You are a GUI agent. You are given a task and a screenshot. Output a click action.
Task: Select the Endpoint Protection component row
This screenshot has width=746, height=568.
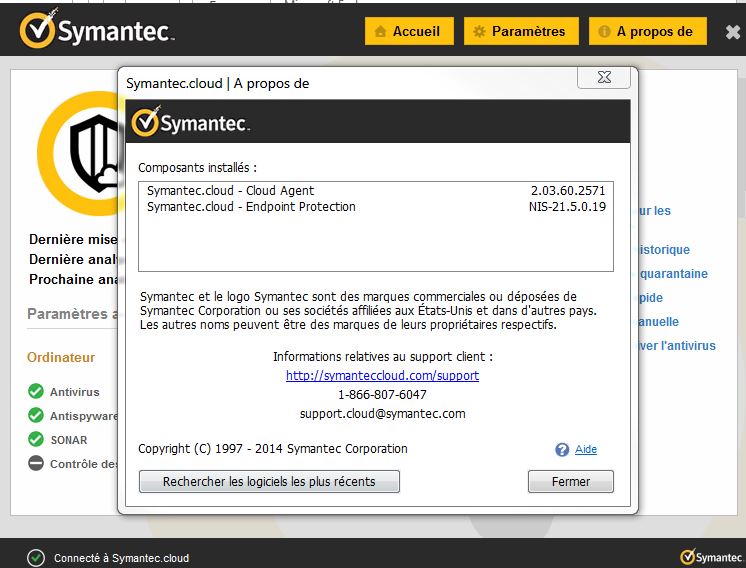point(375,207)
